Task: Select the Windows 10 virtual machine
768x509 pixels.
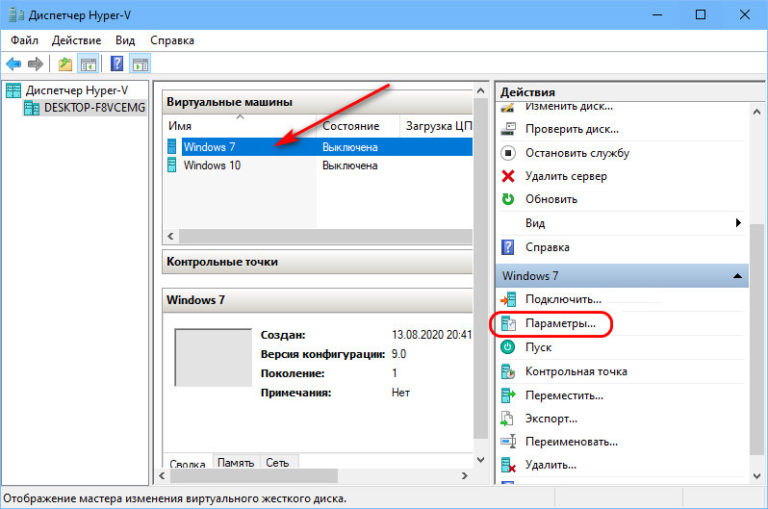Action: 212,166
